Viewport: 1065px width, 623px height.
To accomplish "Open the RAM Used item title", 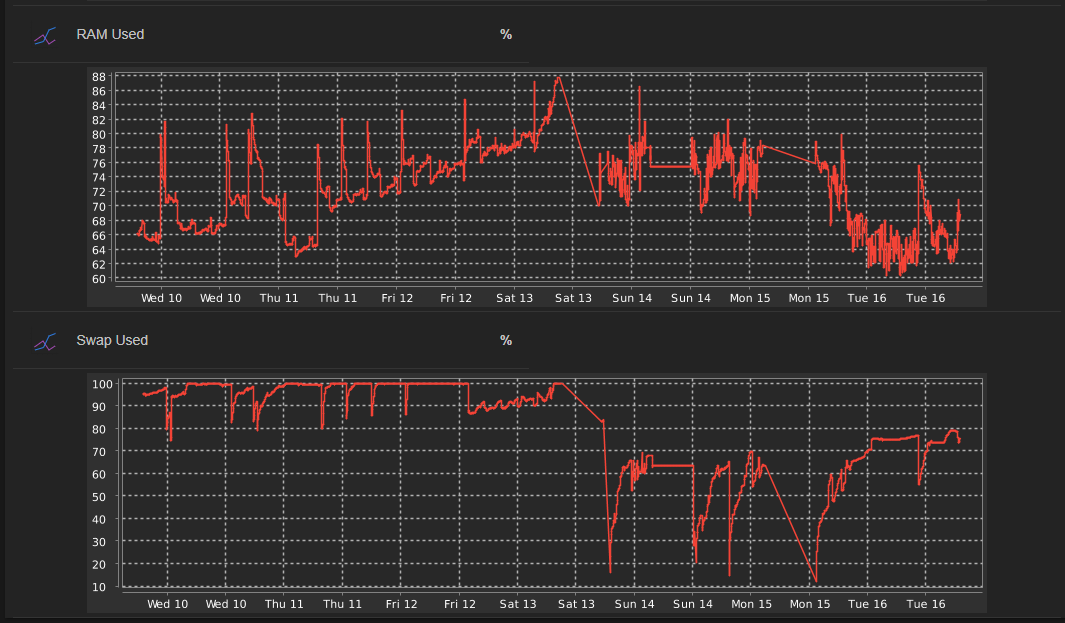I will pos(110,34).
